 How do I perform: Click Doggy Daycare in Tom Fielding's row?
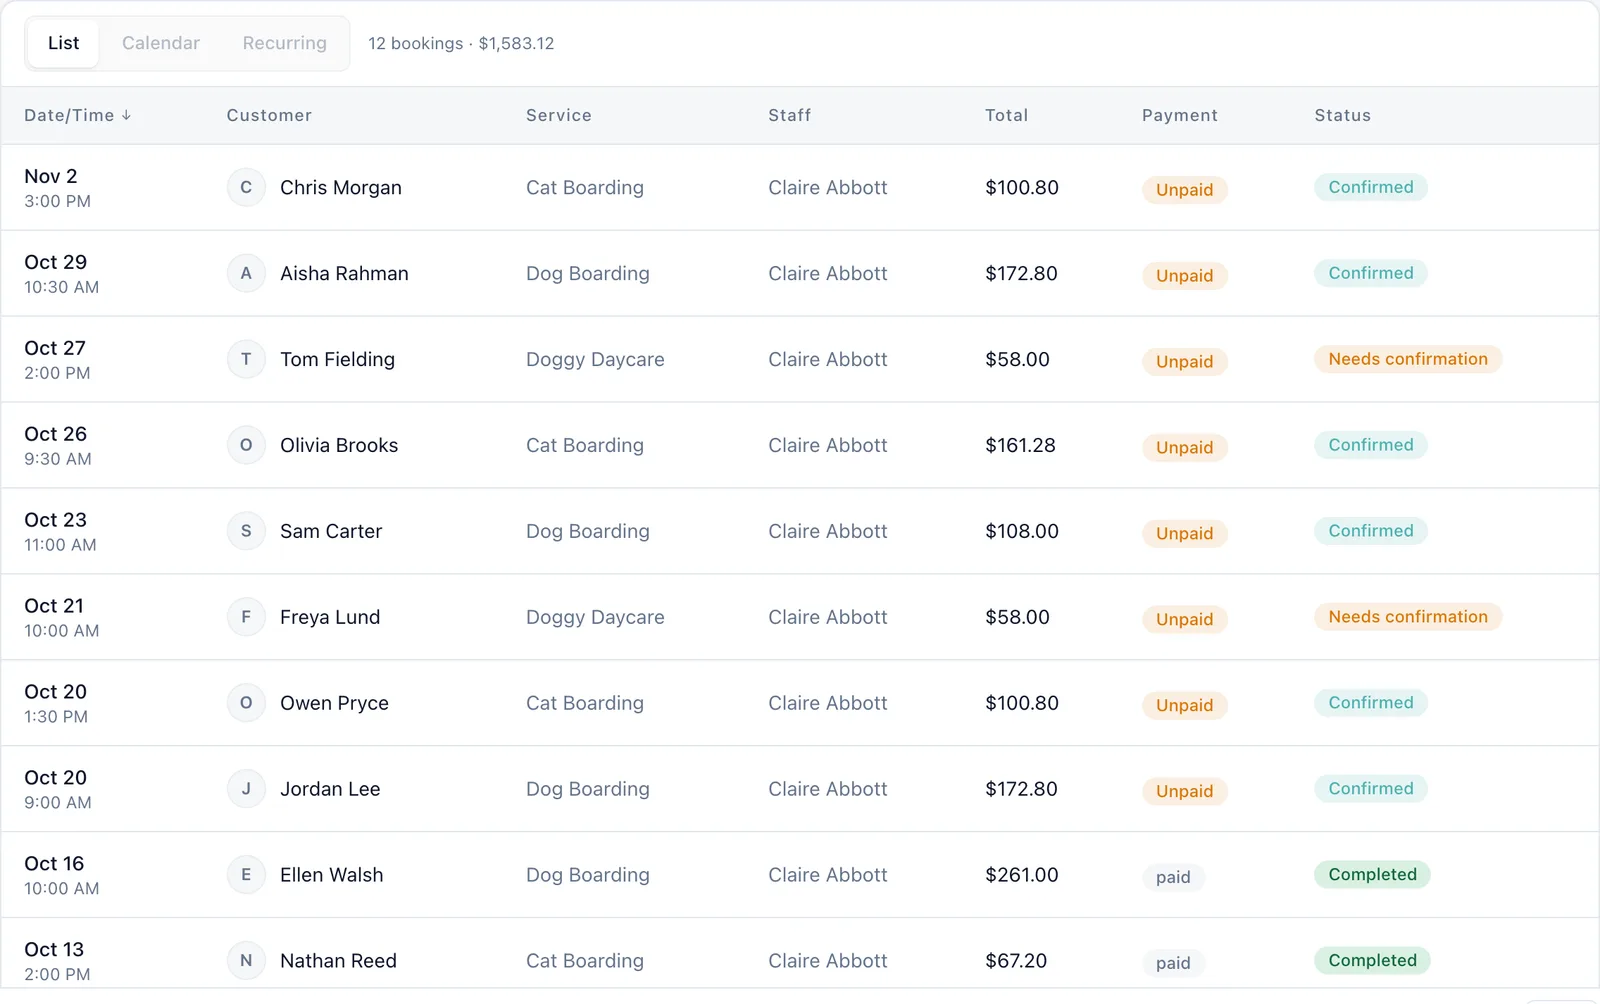595,359
